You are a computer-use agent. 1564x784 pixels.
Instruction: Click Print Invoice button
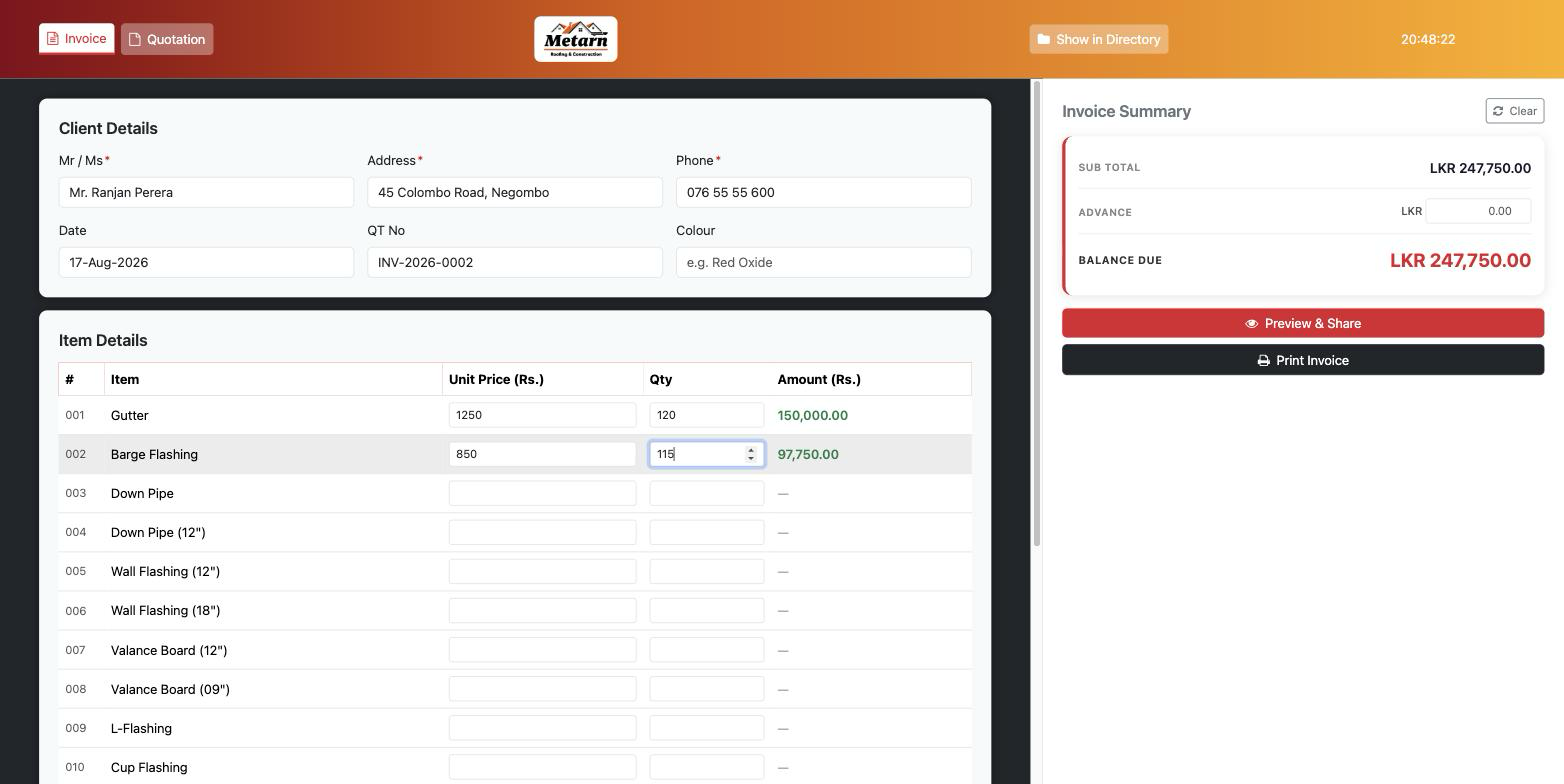(1303, 360)
